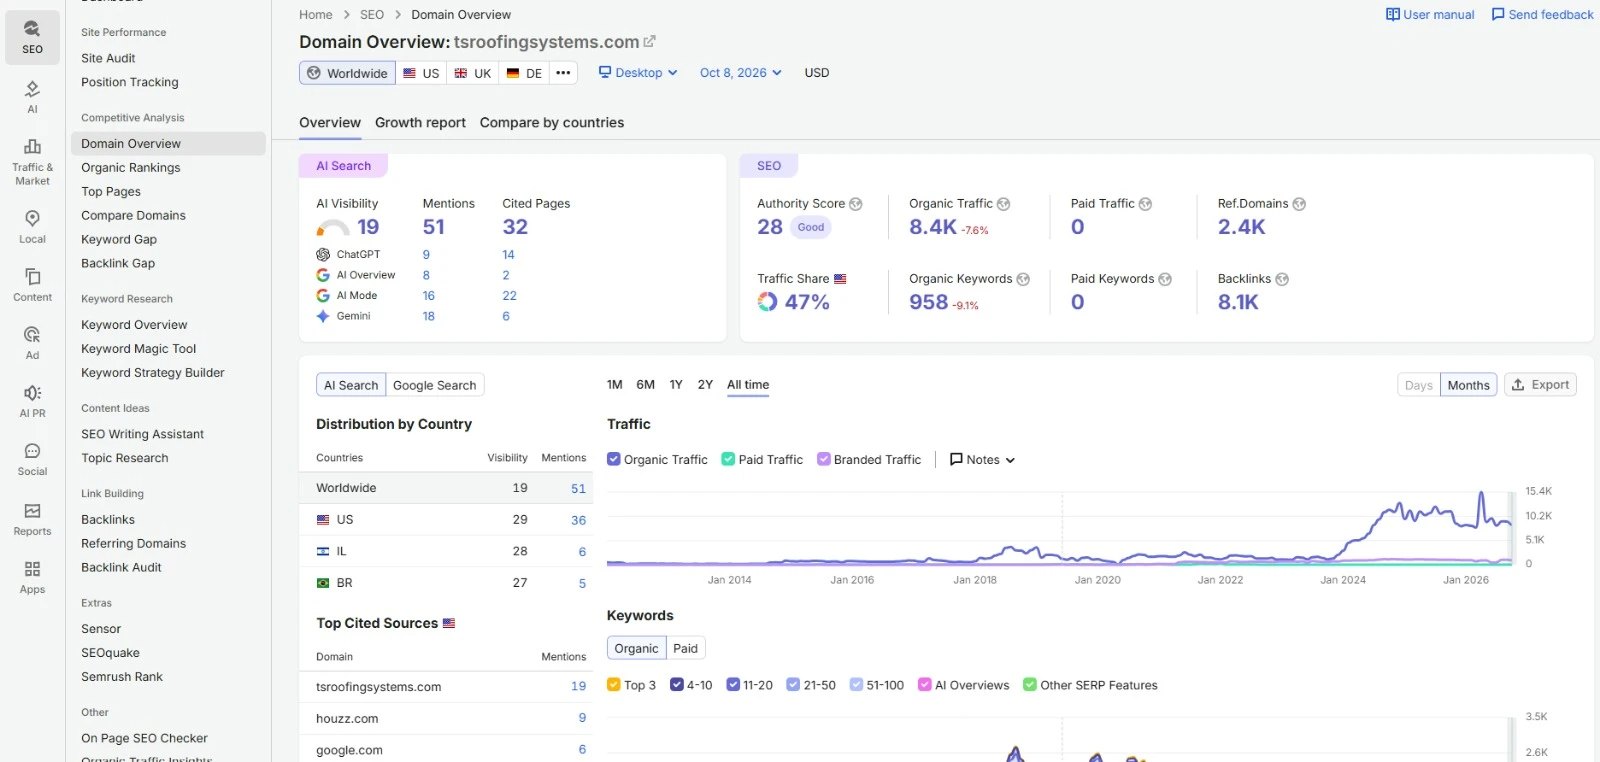Click the Paid Keywords globe icon
Screen dimensions: 1600x762
1165,279
